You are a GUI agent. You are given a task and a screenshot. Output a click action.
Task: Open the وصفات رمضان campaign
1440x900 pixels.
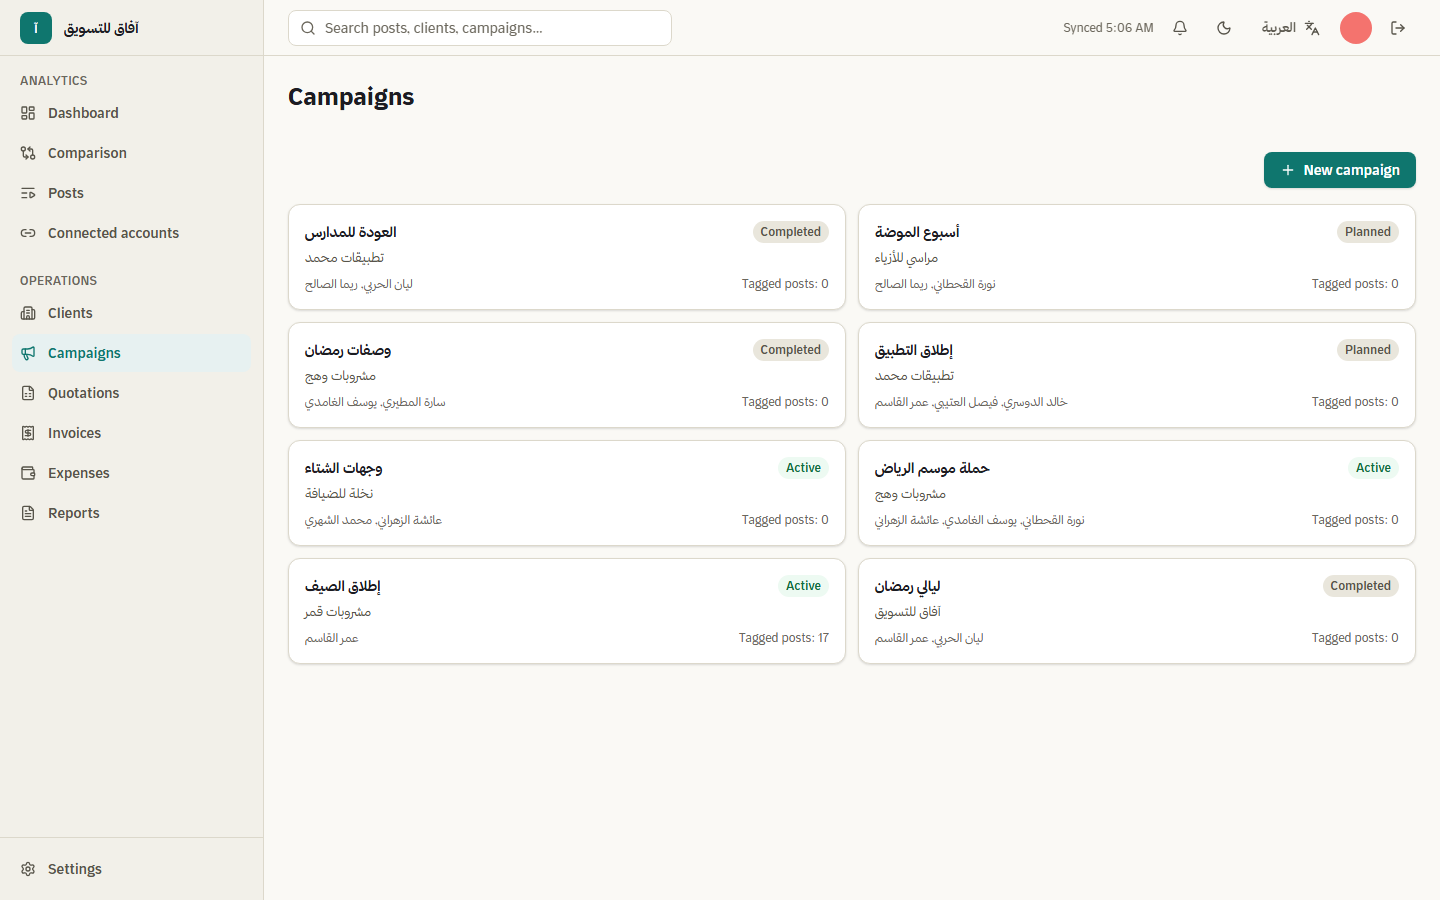567,375
